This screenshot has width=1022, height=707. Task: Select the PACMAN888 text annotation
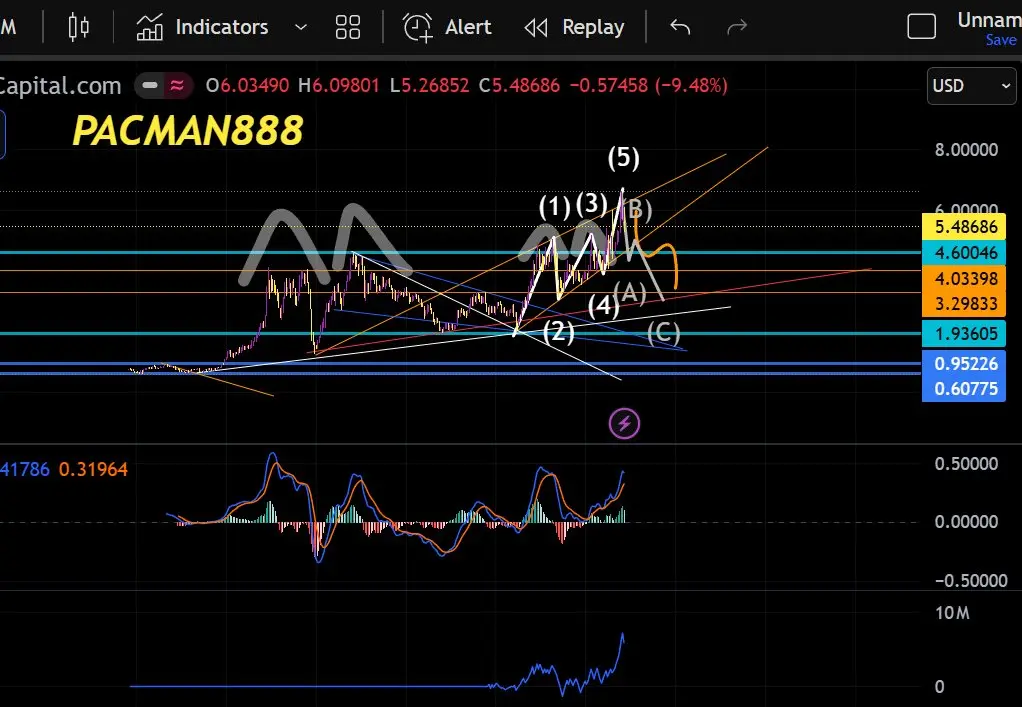click(x=188, y=130)
